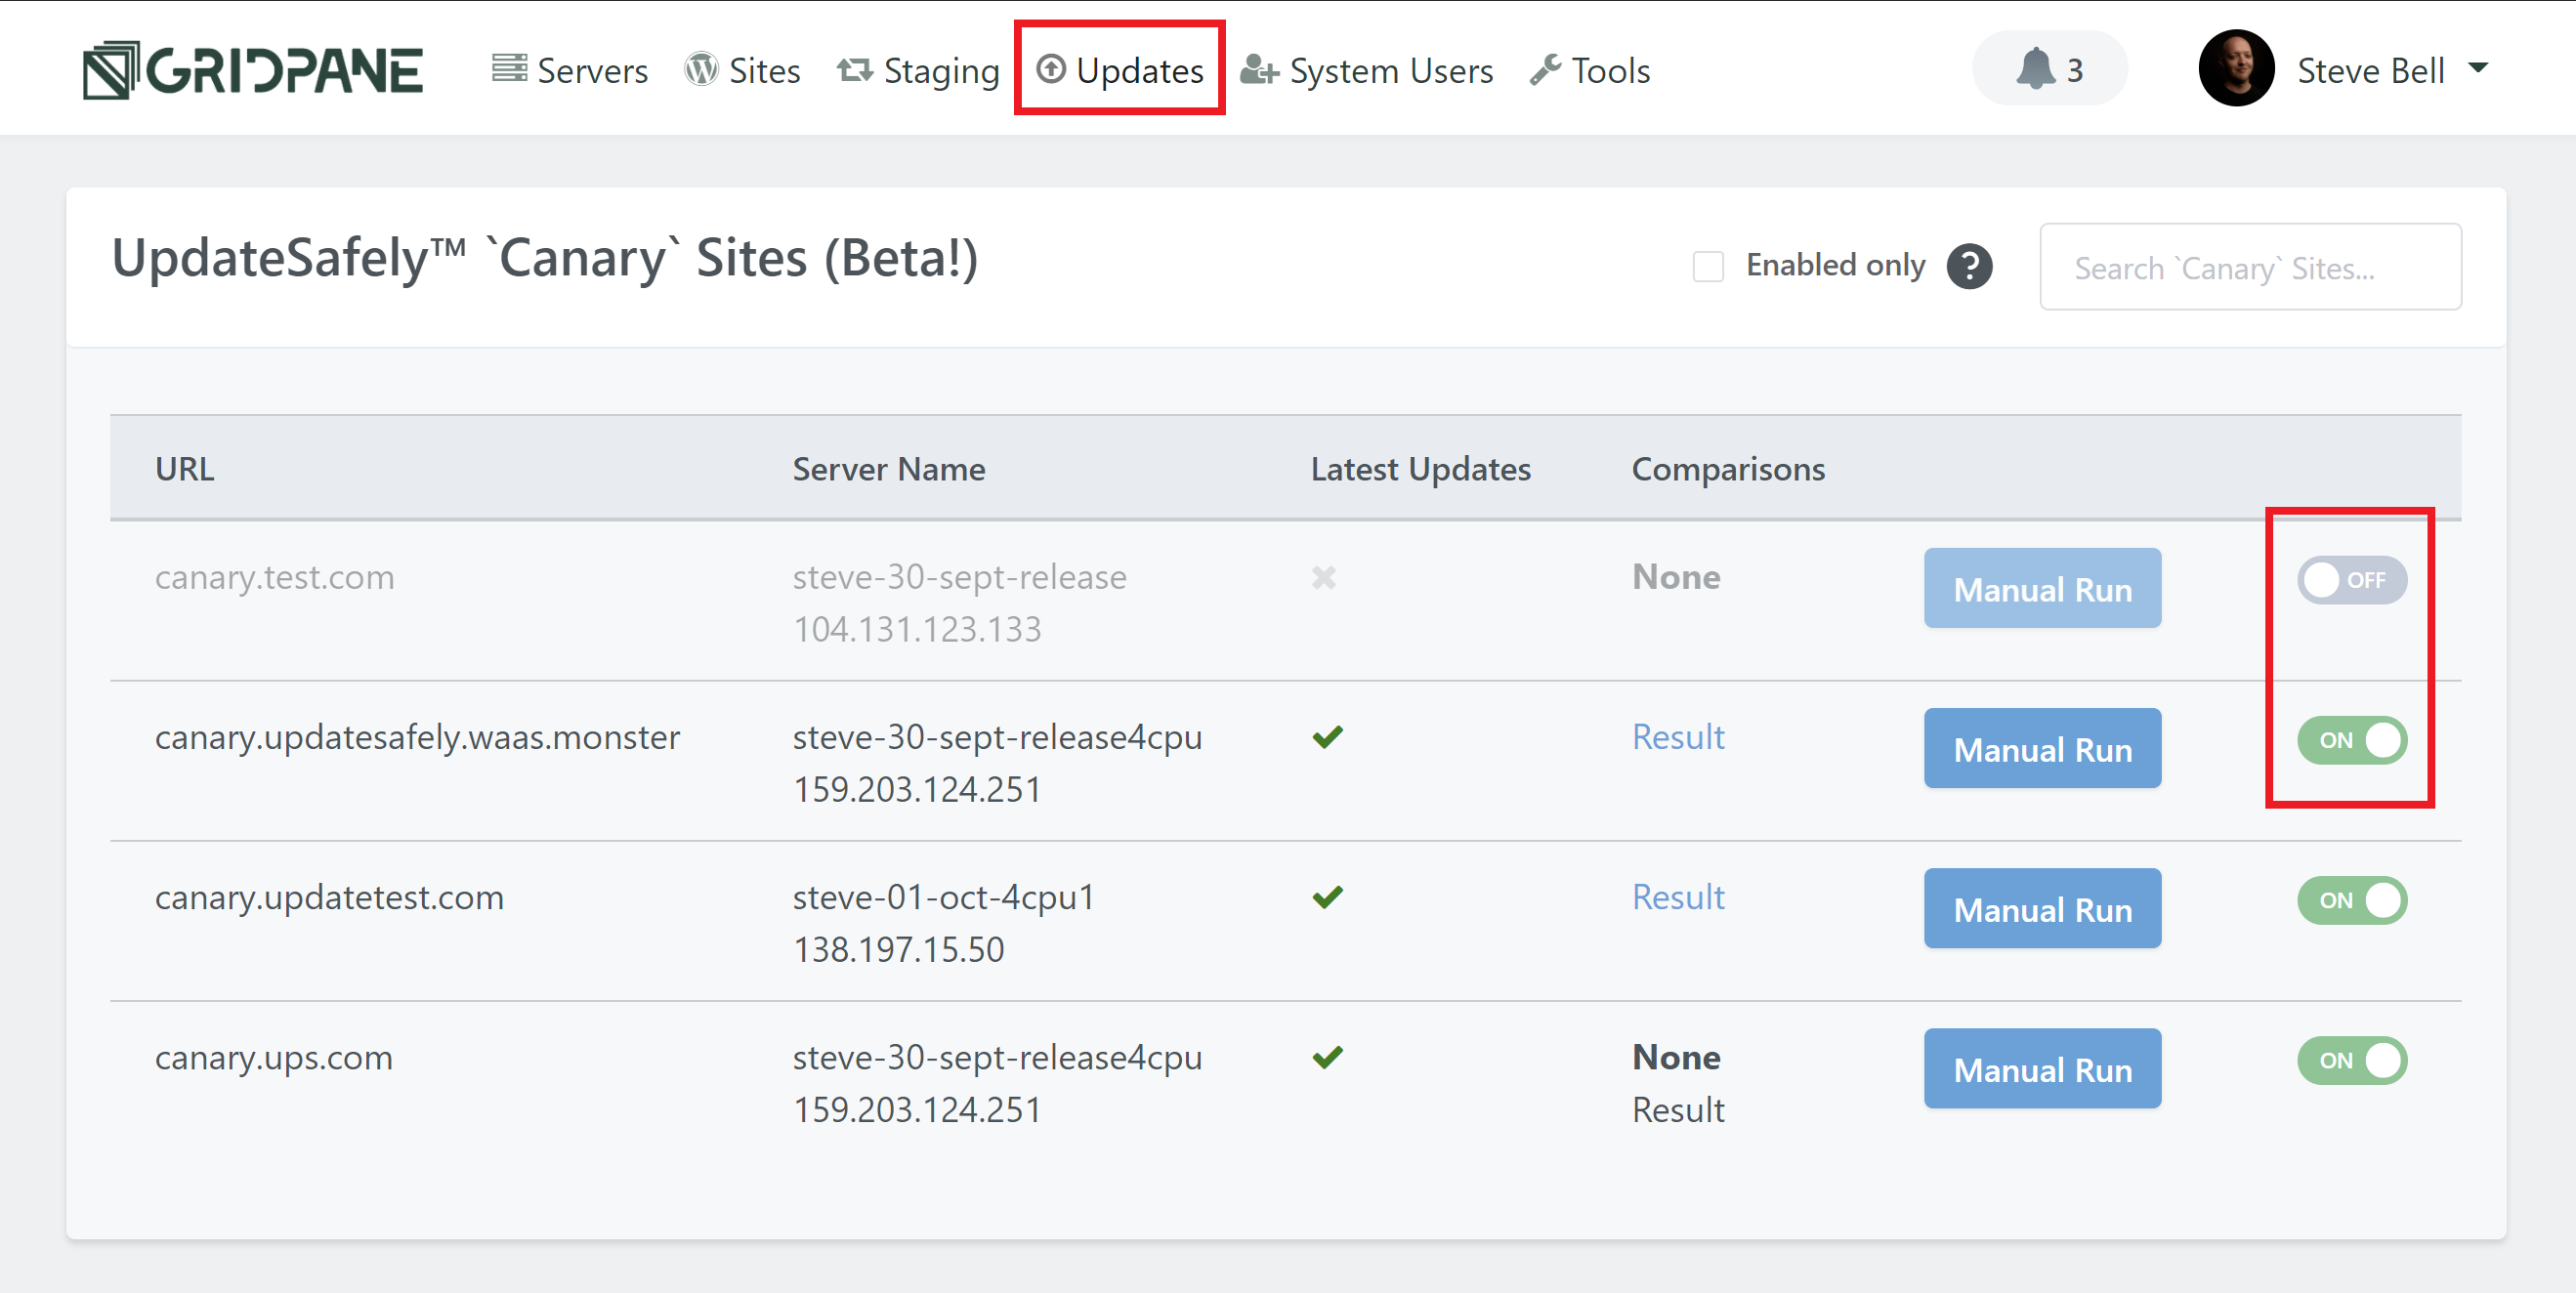Open Result link for canary.updatesafely.waas.monster
The image size is (2576, 1293).
coord(1678,737)
